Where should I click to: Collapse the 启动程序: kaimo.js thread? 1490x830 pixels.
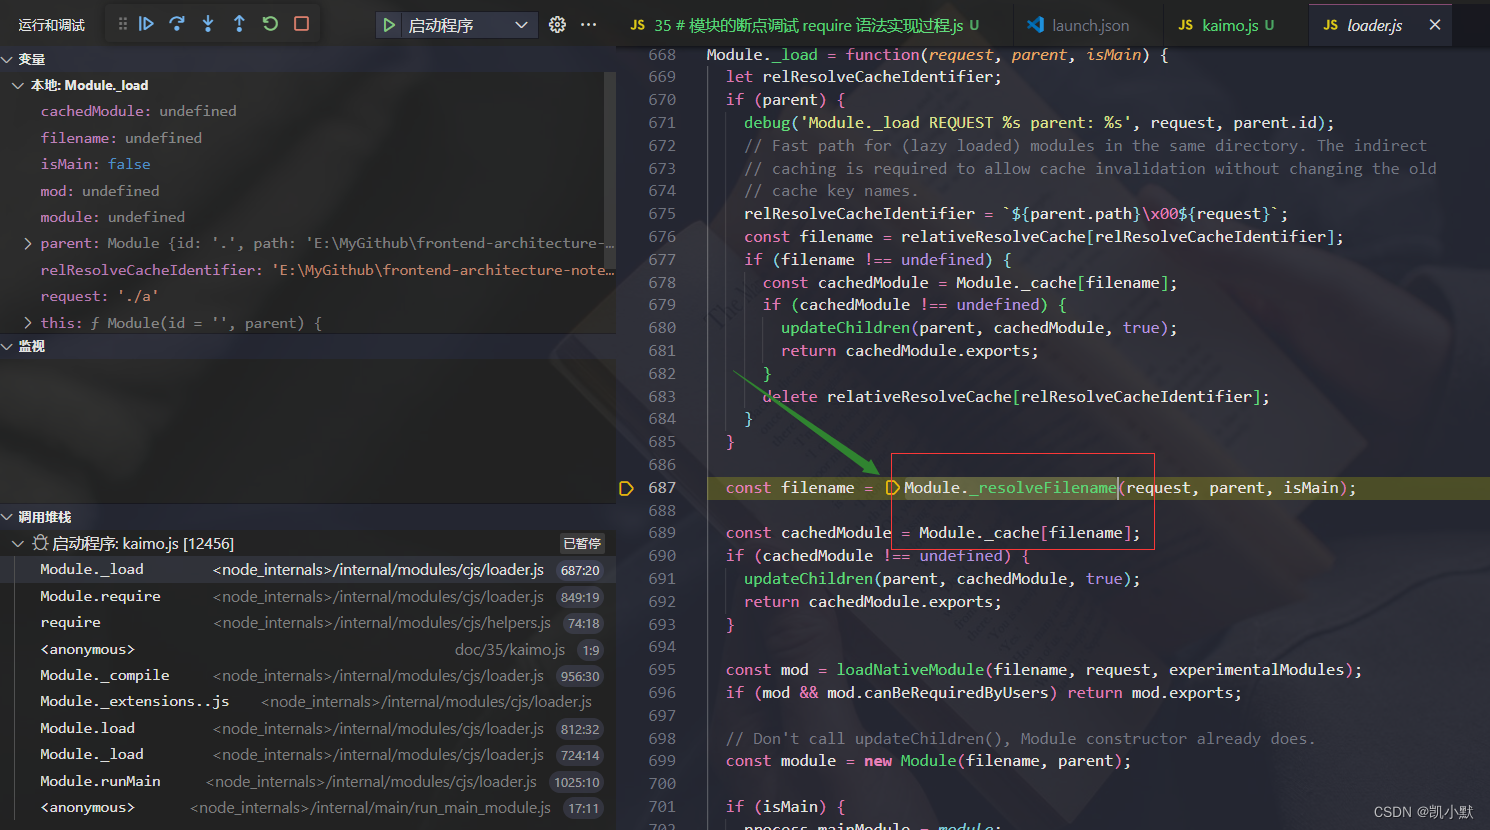18,543
